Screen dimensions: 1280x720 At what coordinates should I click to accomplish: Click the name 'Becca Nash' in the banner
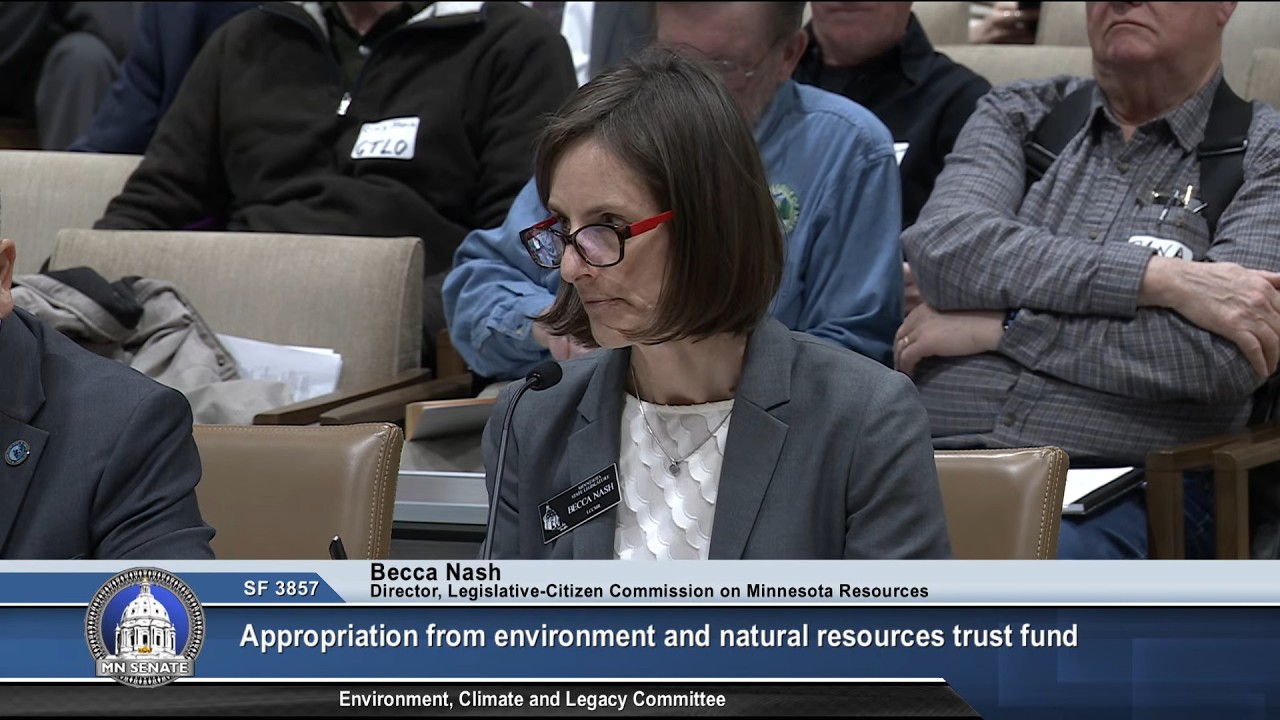tap(435, 572)
